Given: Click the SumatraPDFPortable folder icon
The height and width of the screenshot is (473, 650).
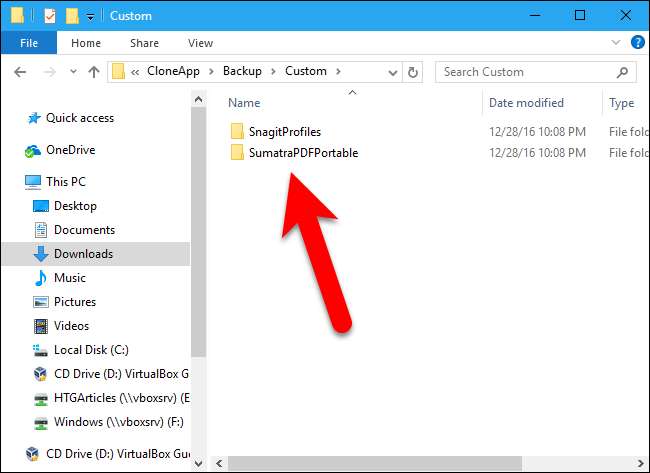Looking at the screenshot, I should tap(237, 152).
